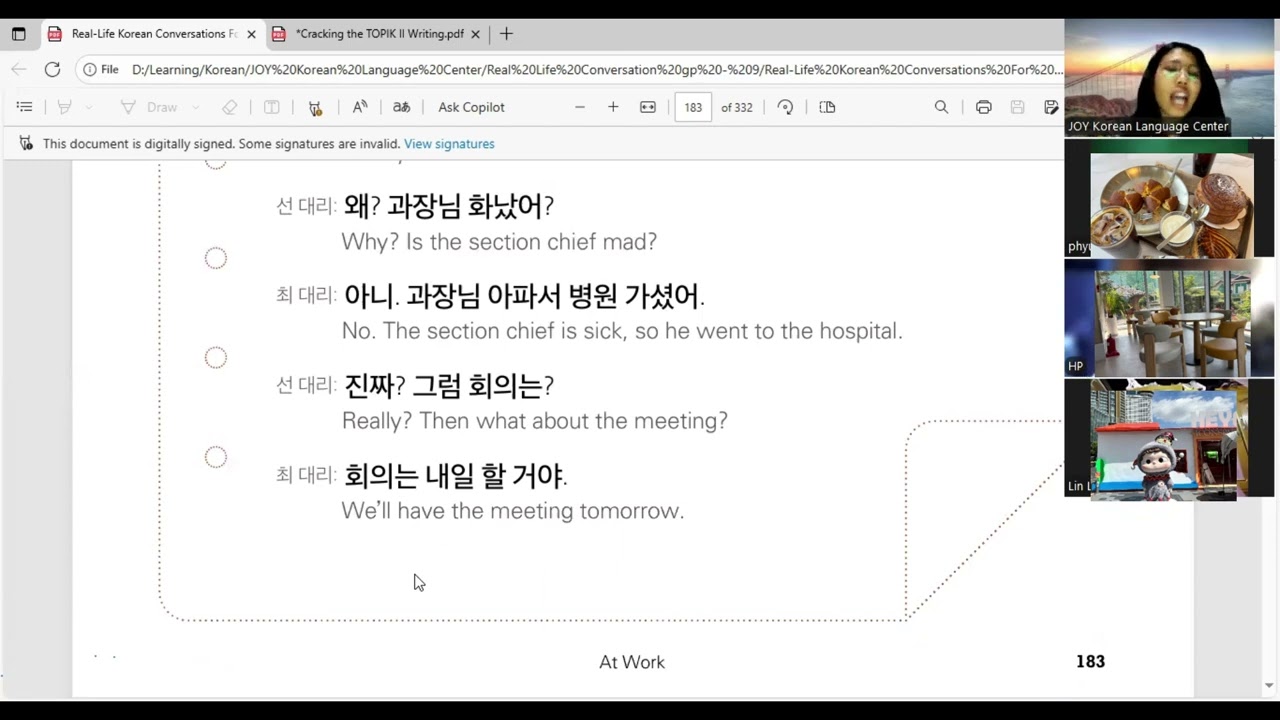Expand the Highlight color dropdown
Image resolution: width=1280 pixels, height=720 pixels.
pyautogui.click(x=89, y=107)
